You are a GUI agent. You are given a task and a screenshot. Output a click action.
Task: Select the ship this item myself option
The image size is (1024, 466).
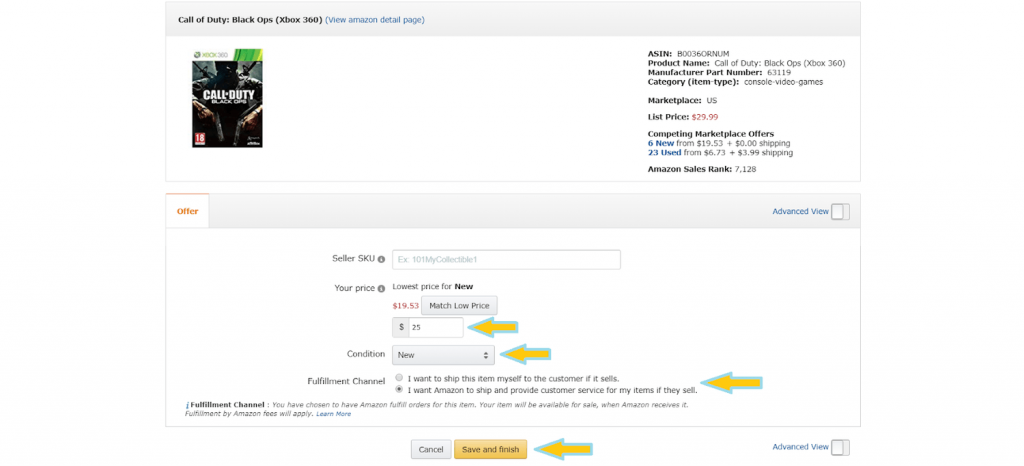click(399, 378)
